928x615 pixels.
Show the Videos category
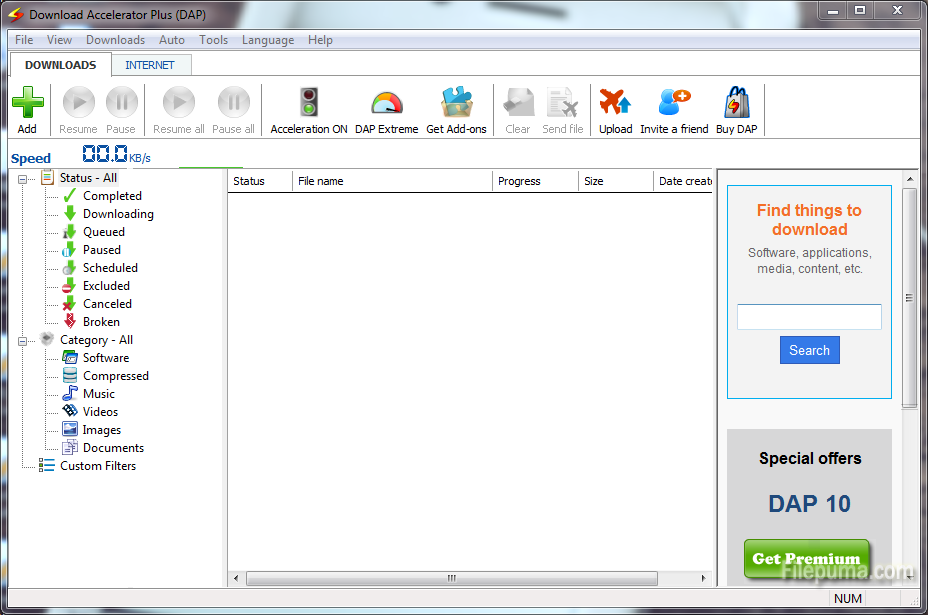click(100, 412)
